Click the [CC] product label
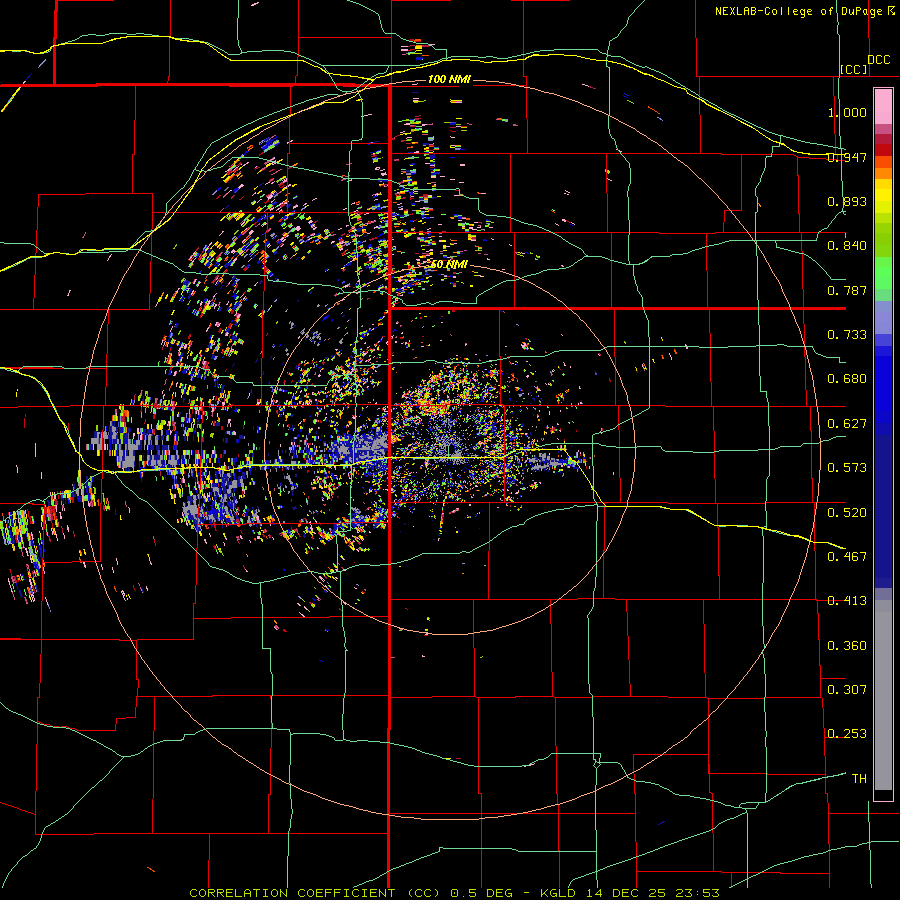 [854, 69]
